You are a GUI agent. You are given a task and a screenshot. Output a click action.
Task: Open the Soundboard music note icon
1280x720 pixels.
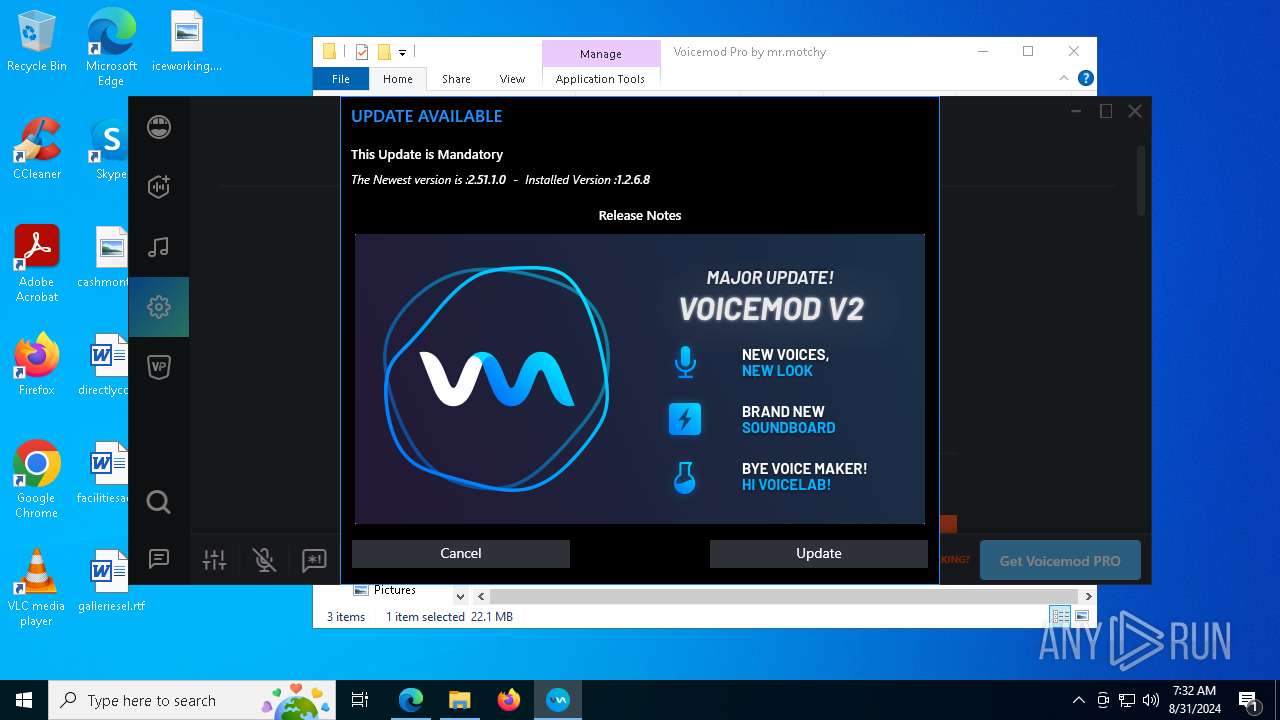pyautogui.click(x=159, y=247)
